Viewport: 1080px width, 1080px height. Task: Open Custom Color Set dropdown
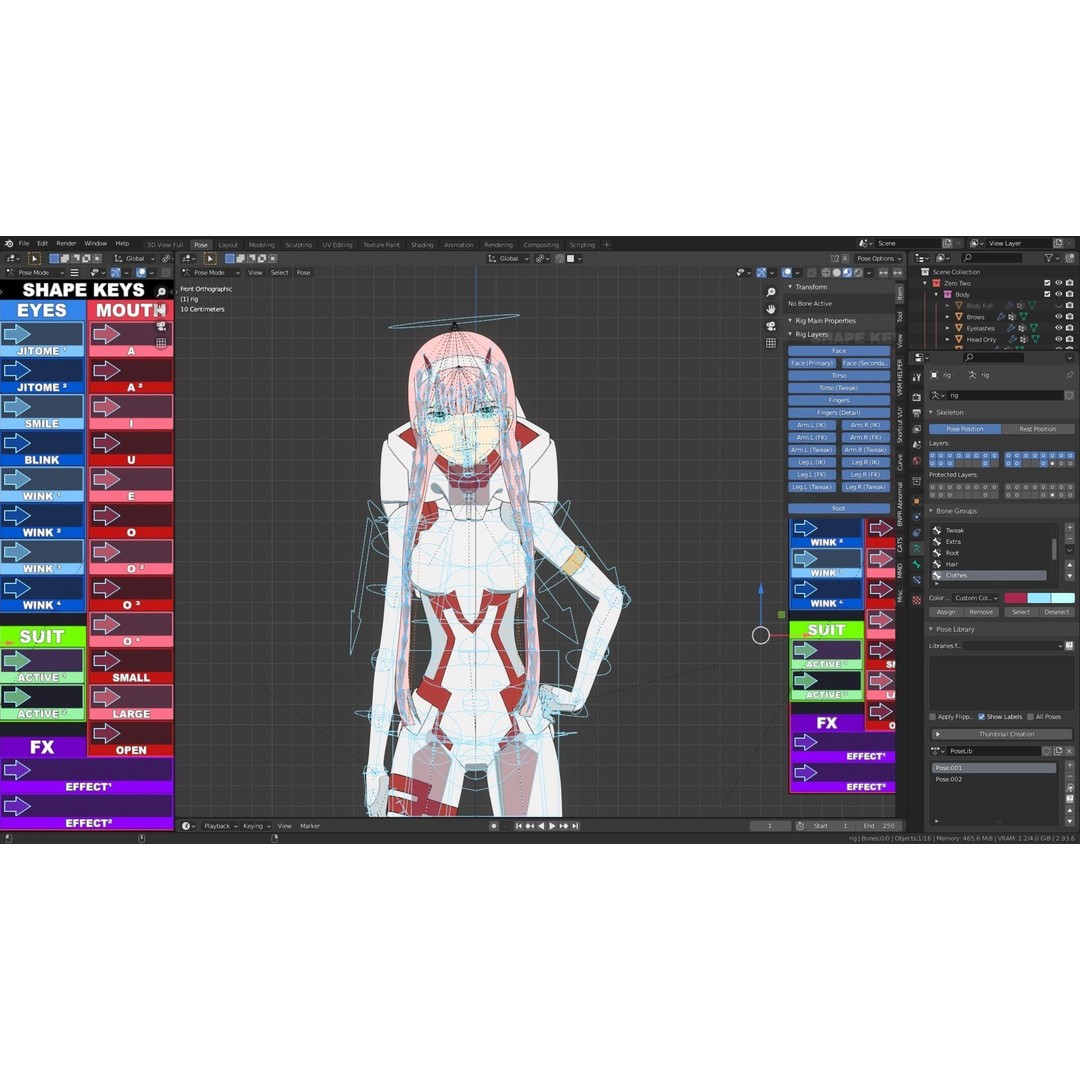(976, 598)
